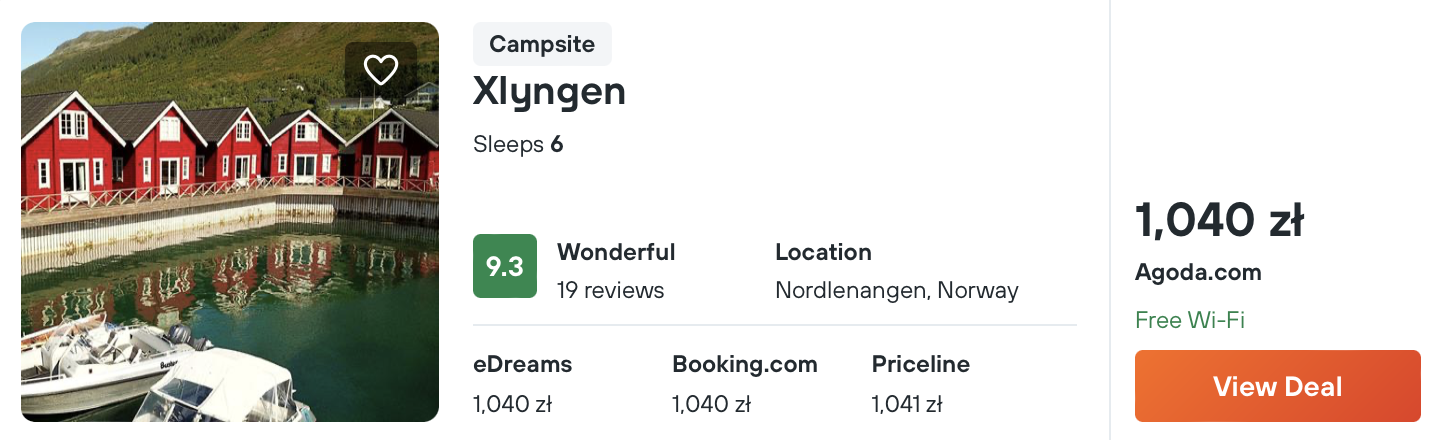Open the Xlyngen property title

[x=549, y=92]
